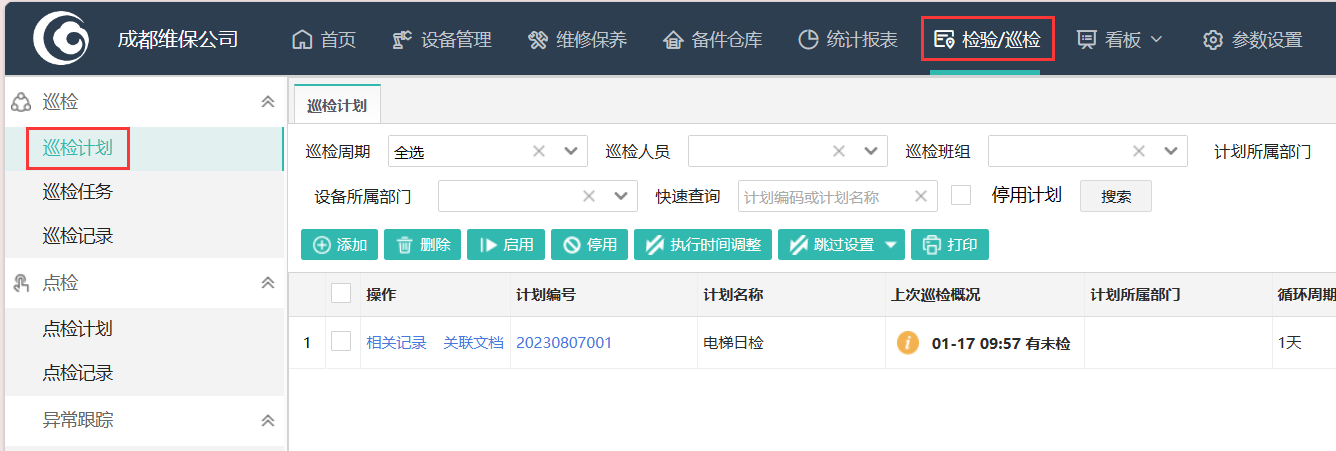Click 01-17 09:57 有未检 text
Viewport: 1336px width, 451px height.
(x=1001, y=344)
